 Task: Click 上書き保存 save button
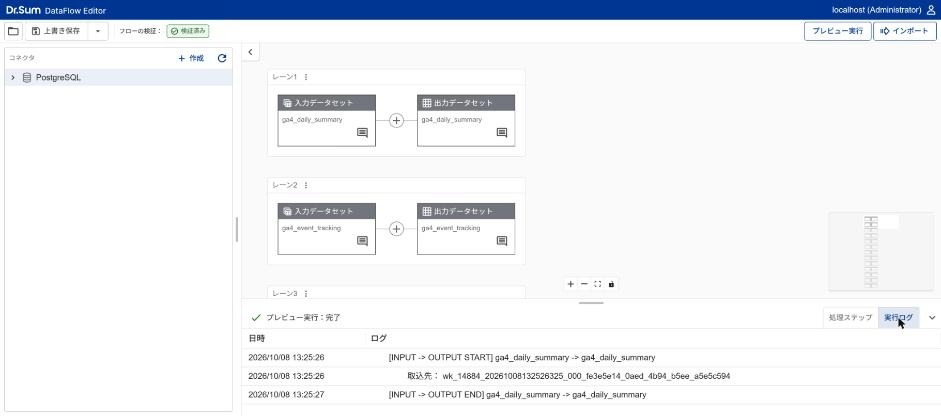point(56,31)
